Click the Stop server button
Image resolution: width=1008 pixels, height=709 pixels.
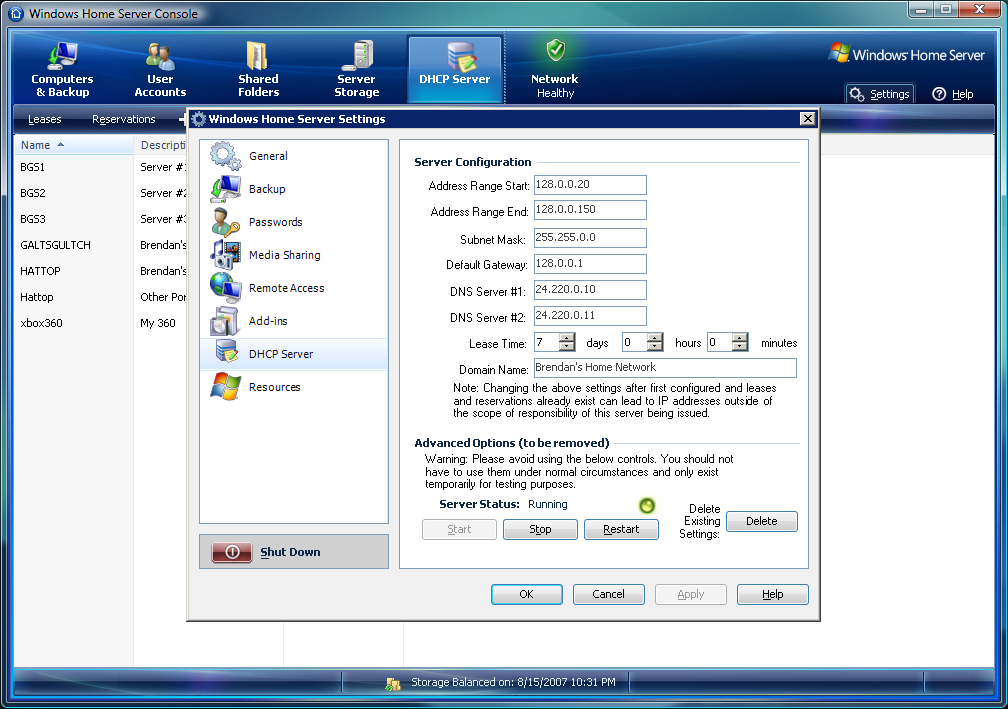540,530
